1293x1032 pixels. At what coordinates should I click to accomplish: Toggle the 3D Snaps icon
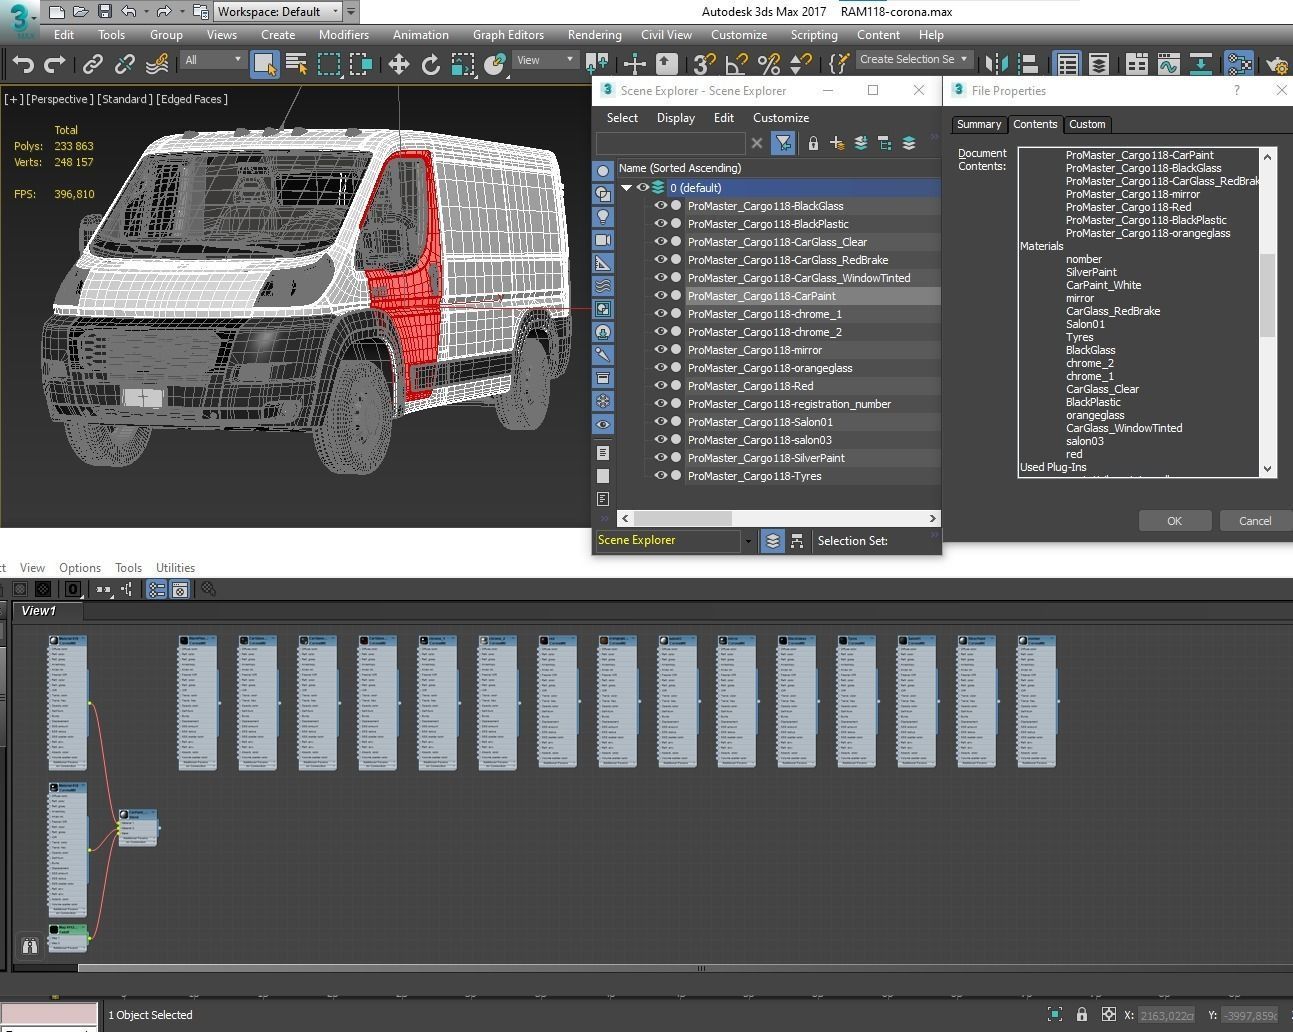704,64
